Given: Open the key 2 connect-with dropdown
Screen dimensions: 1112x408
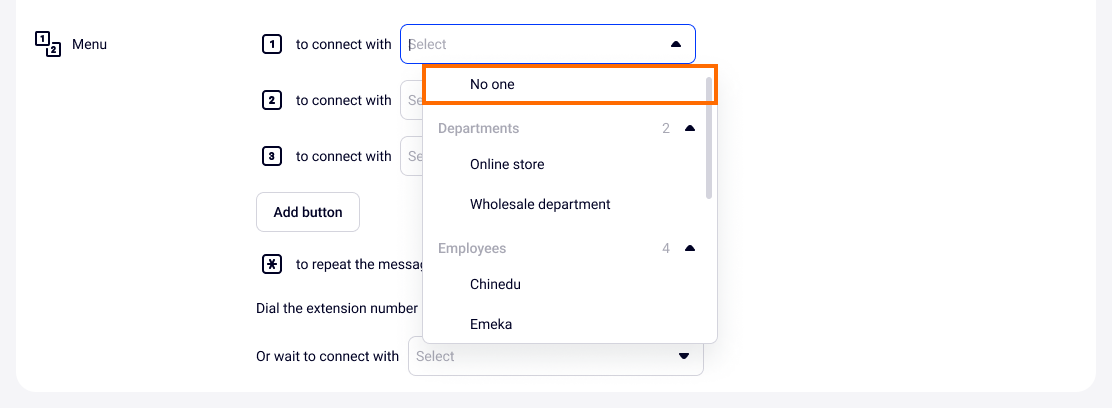Looking at the screenshot, I should pos(411,100).
